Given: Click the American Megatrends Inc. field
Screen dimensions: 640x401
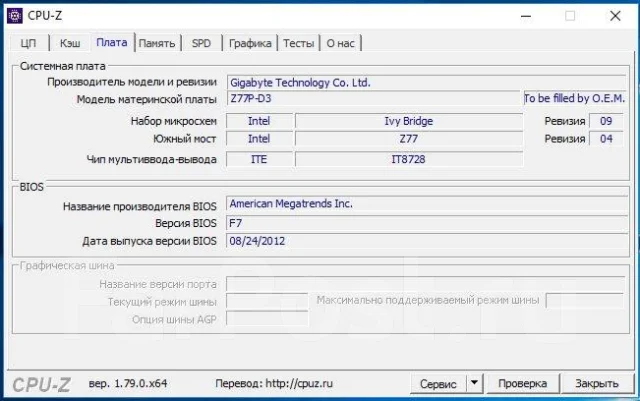Looking at the screenshot, I should [x=427, y=204].
